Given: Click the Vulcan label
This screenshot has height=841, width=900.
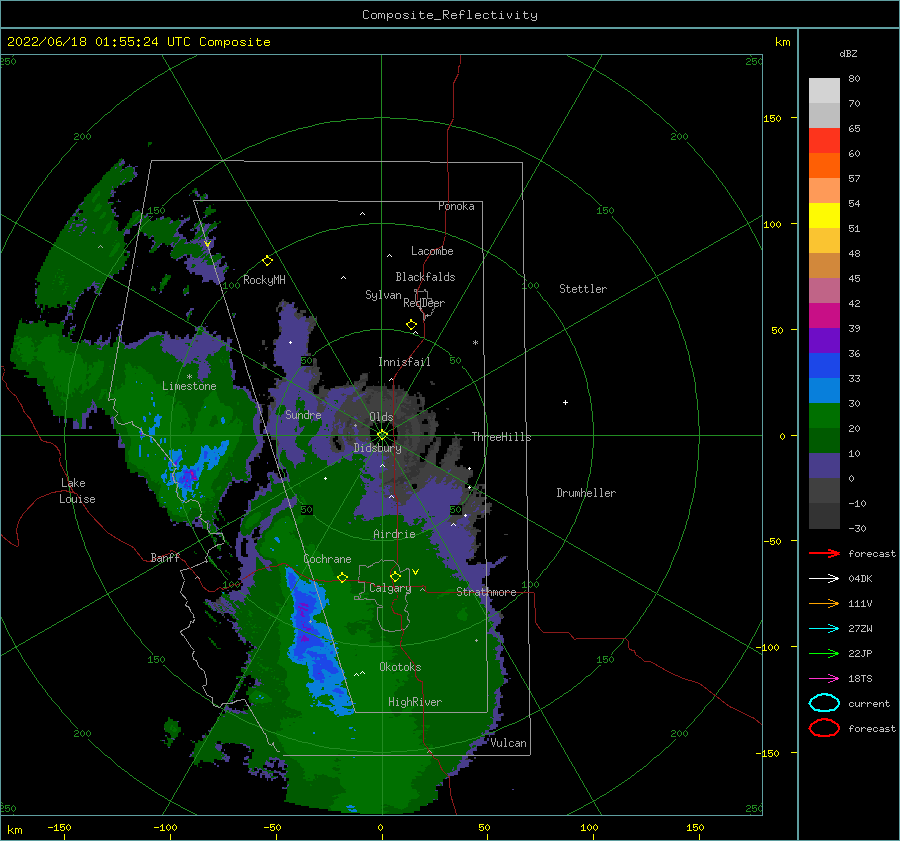Looking at the screenshot, I should click(509, 743).
